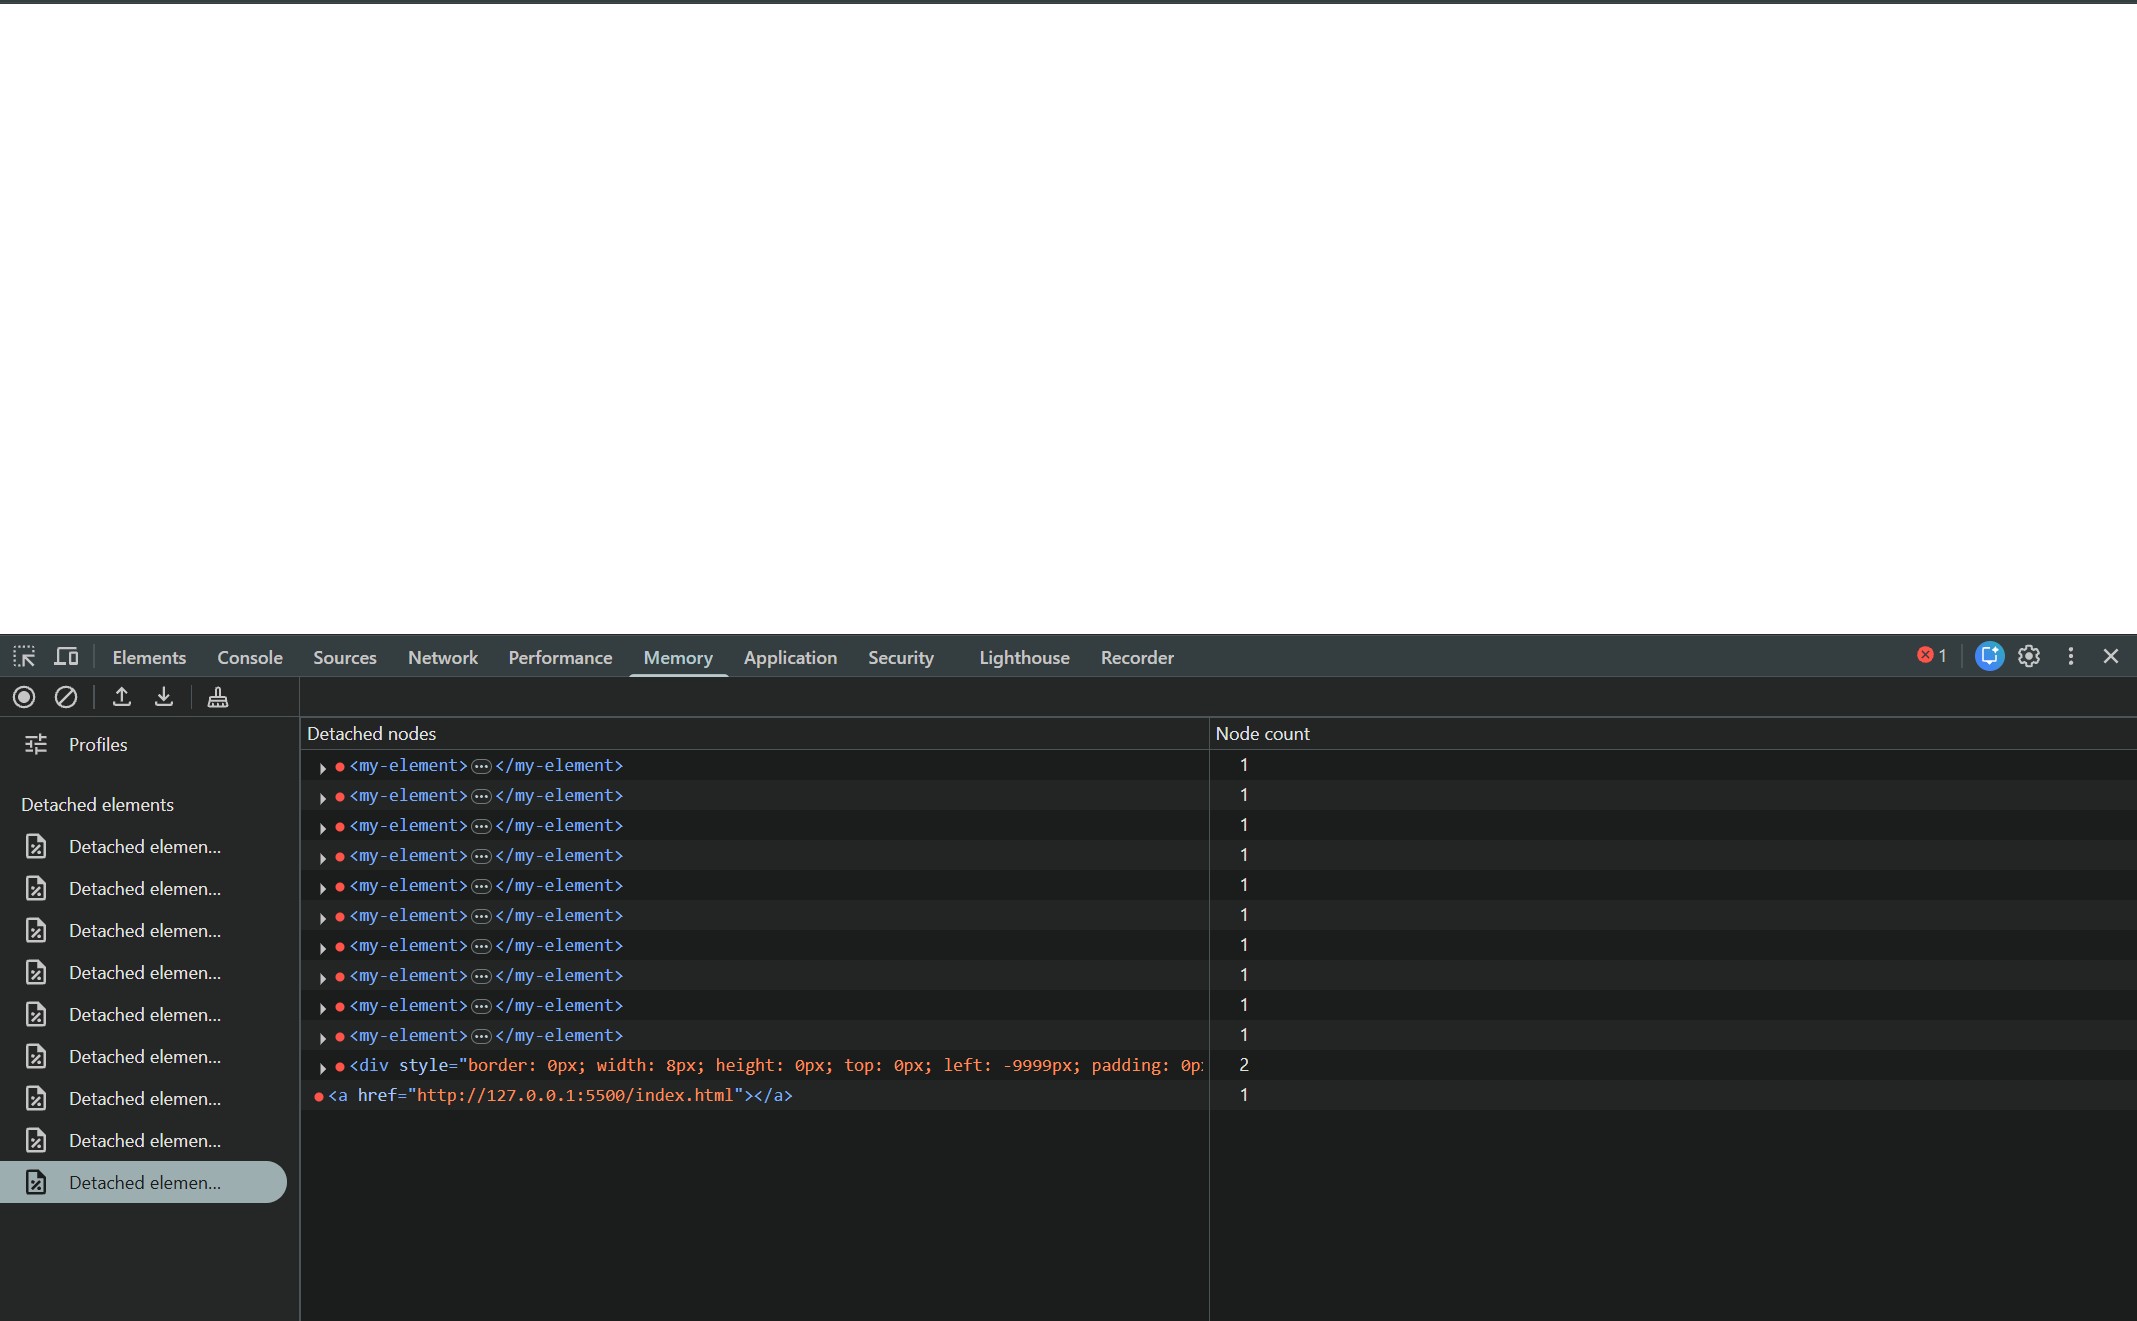Click the collect garbage broom icon
The image size is (2137, 1321).
pos(218,697)
